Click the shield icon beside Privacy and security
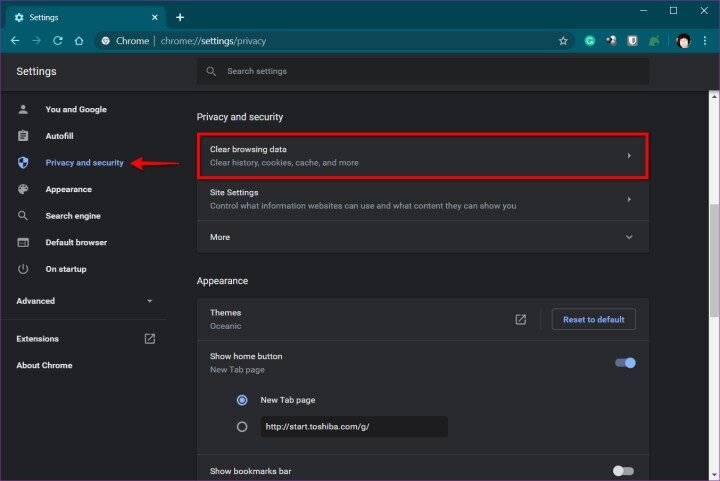This screenshot has height=481, width=720. [23, 162]
